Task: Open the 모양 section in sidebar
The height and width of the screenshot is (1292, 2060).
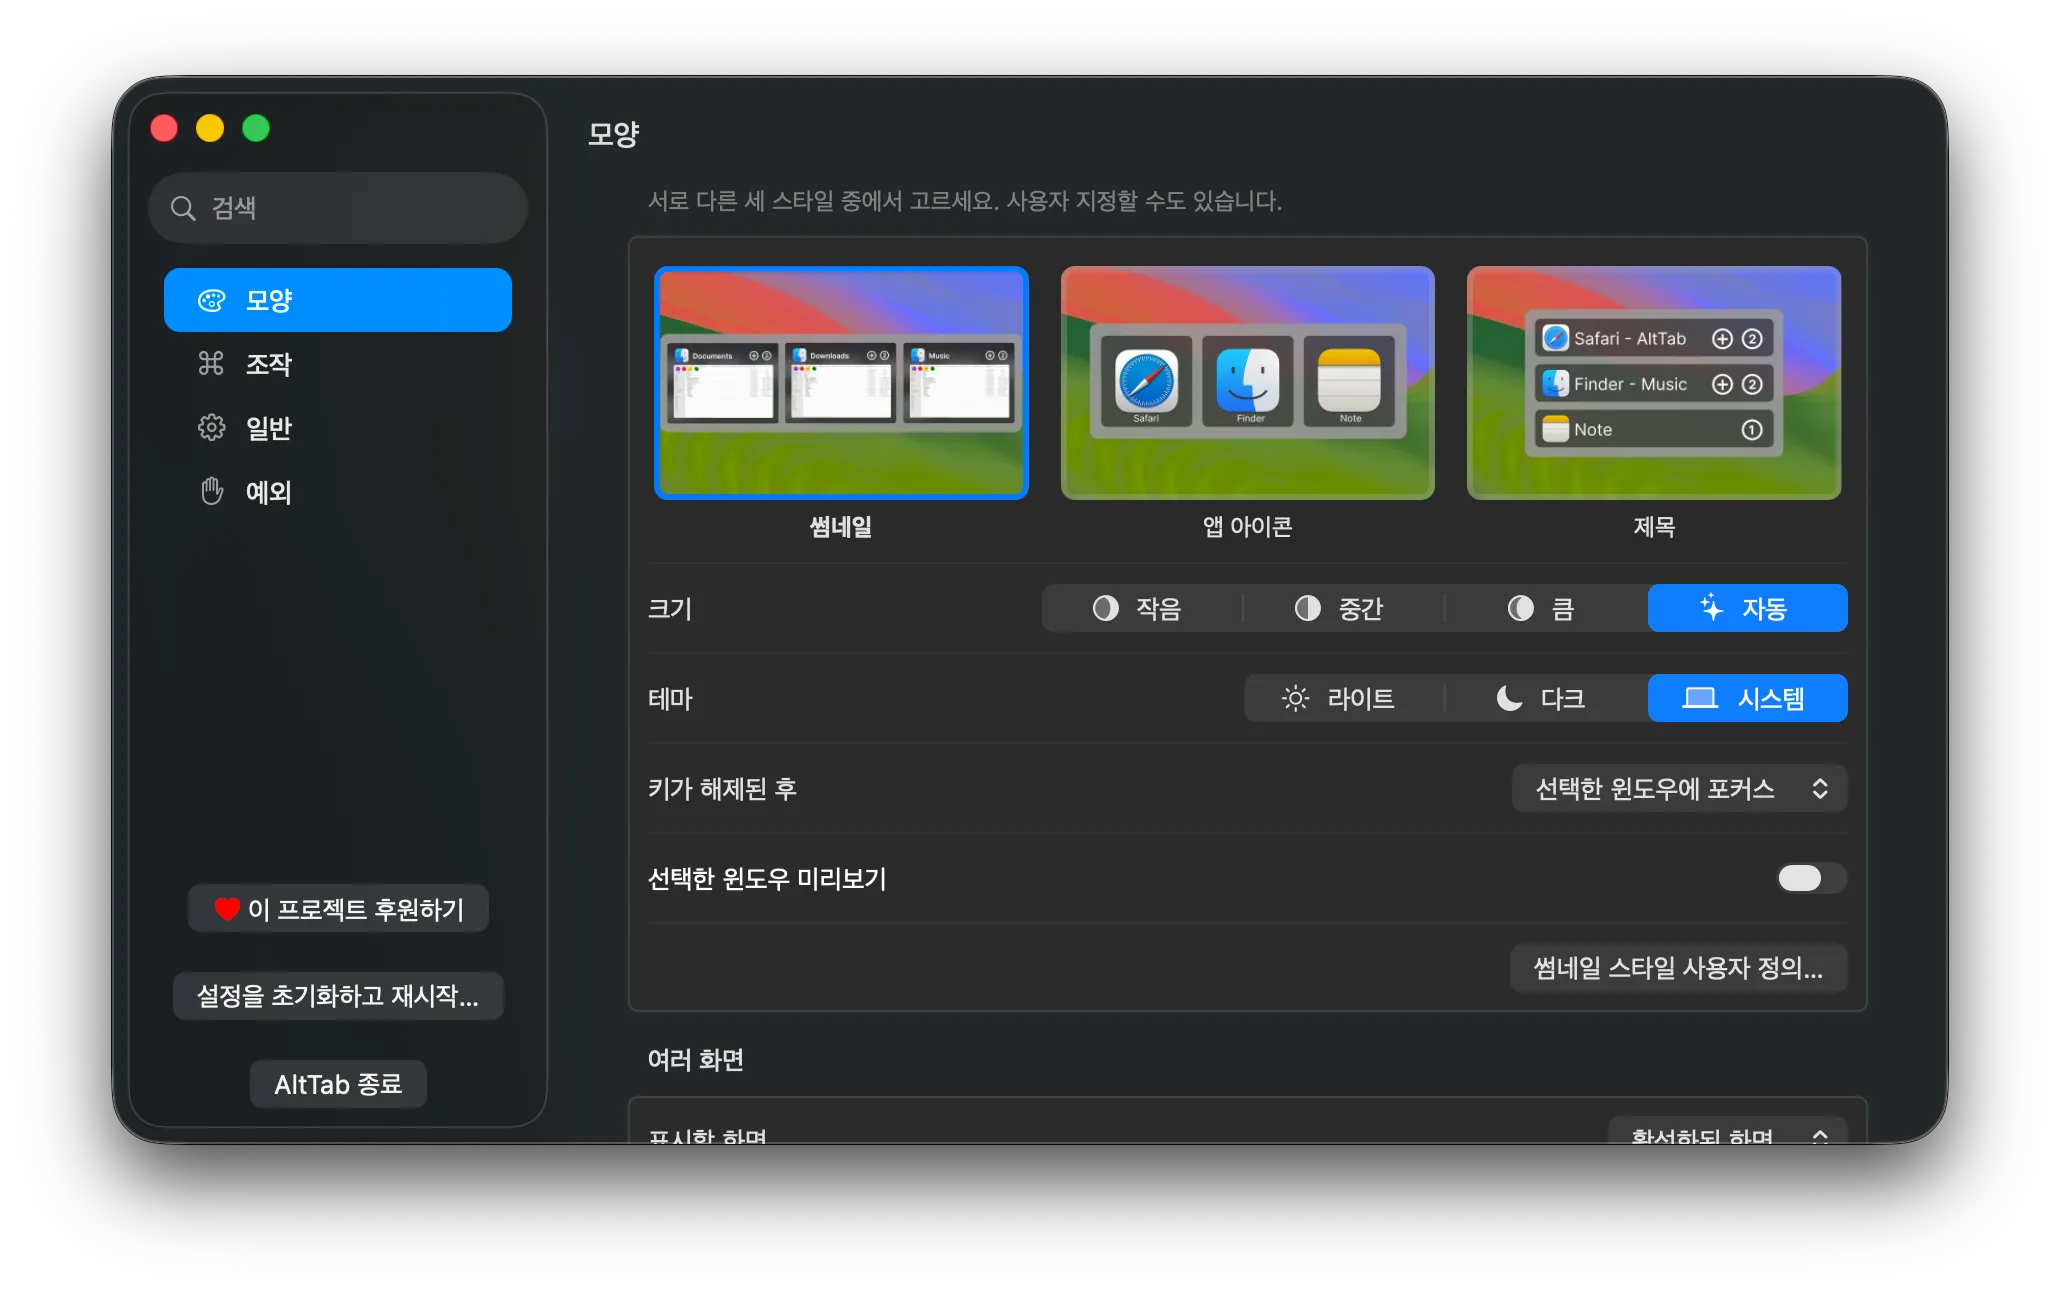Action: [338, 300]
